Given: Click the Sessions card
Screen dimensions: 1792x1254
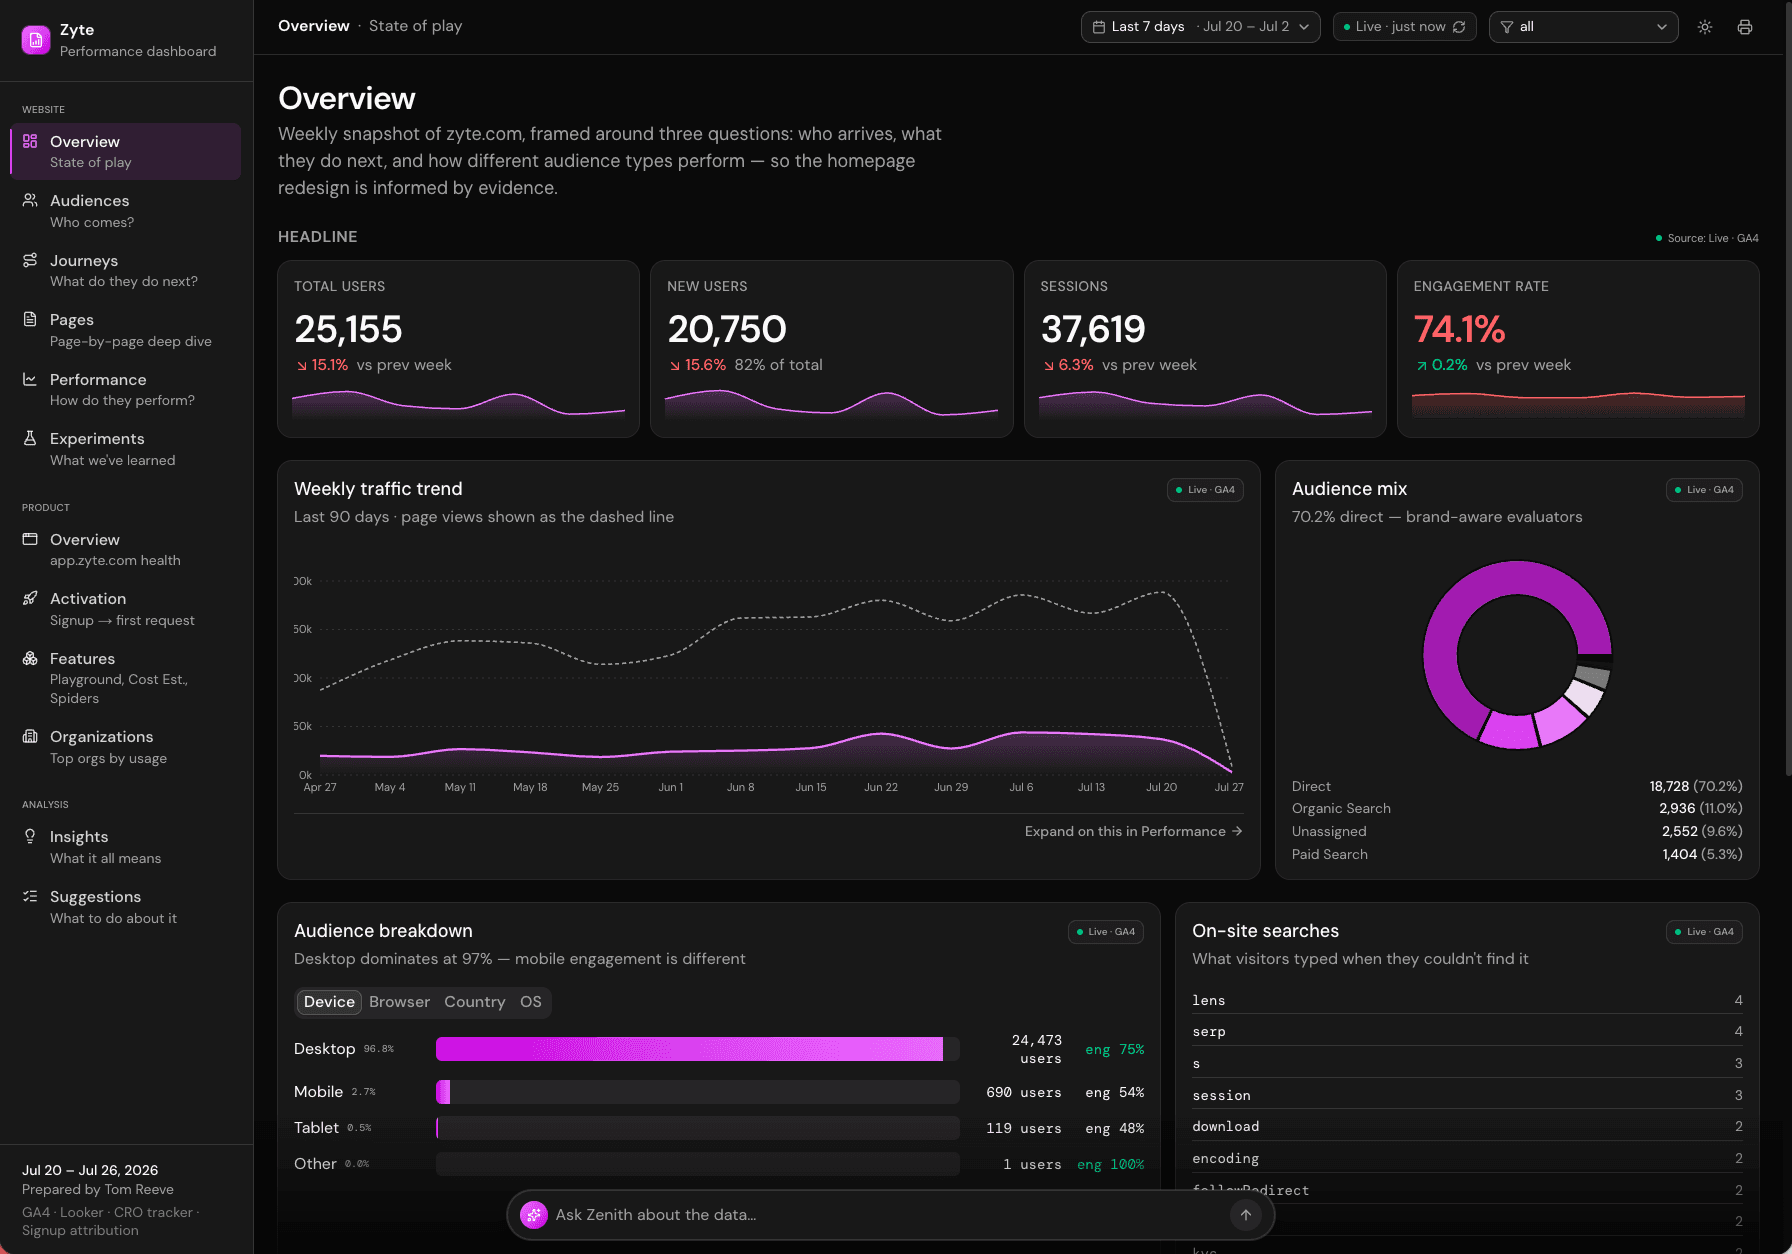Looking at the screenshot, I should click(x=1204, y=349).
